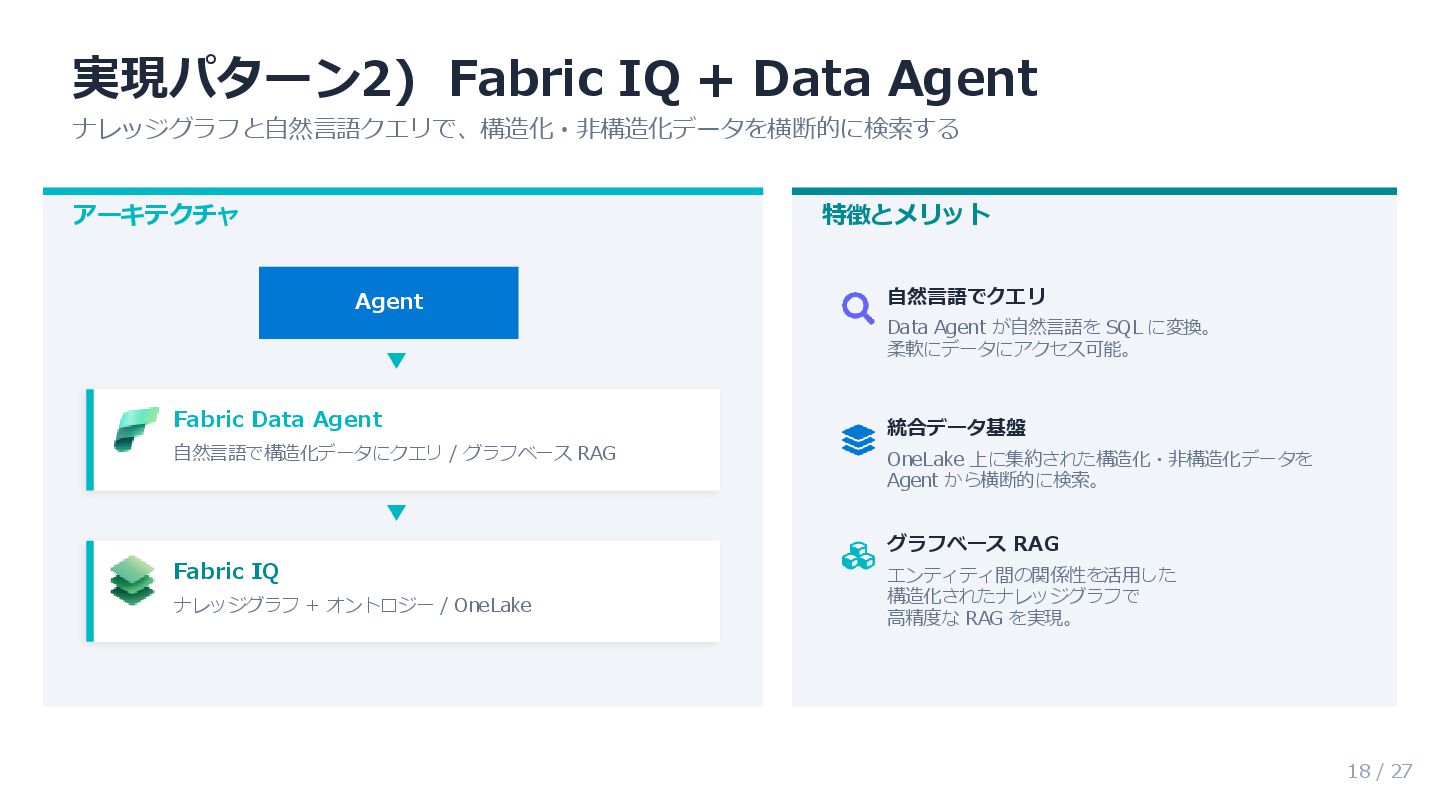Click the ナレッジグラフ + オントロジー / OneLake description
The height and width of the screenshot is (811, 1440).
[352, 605]
